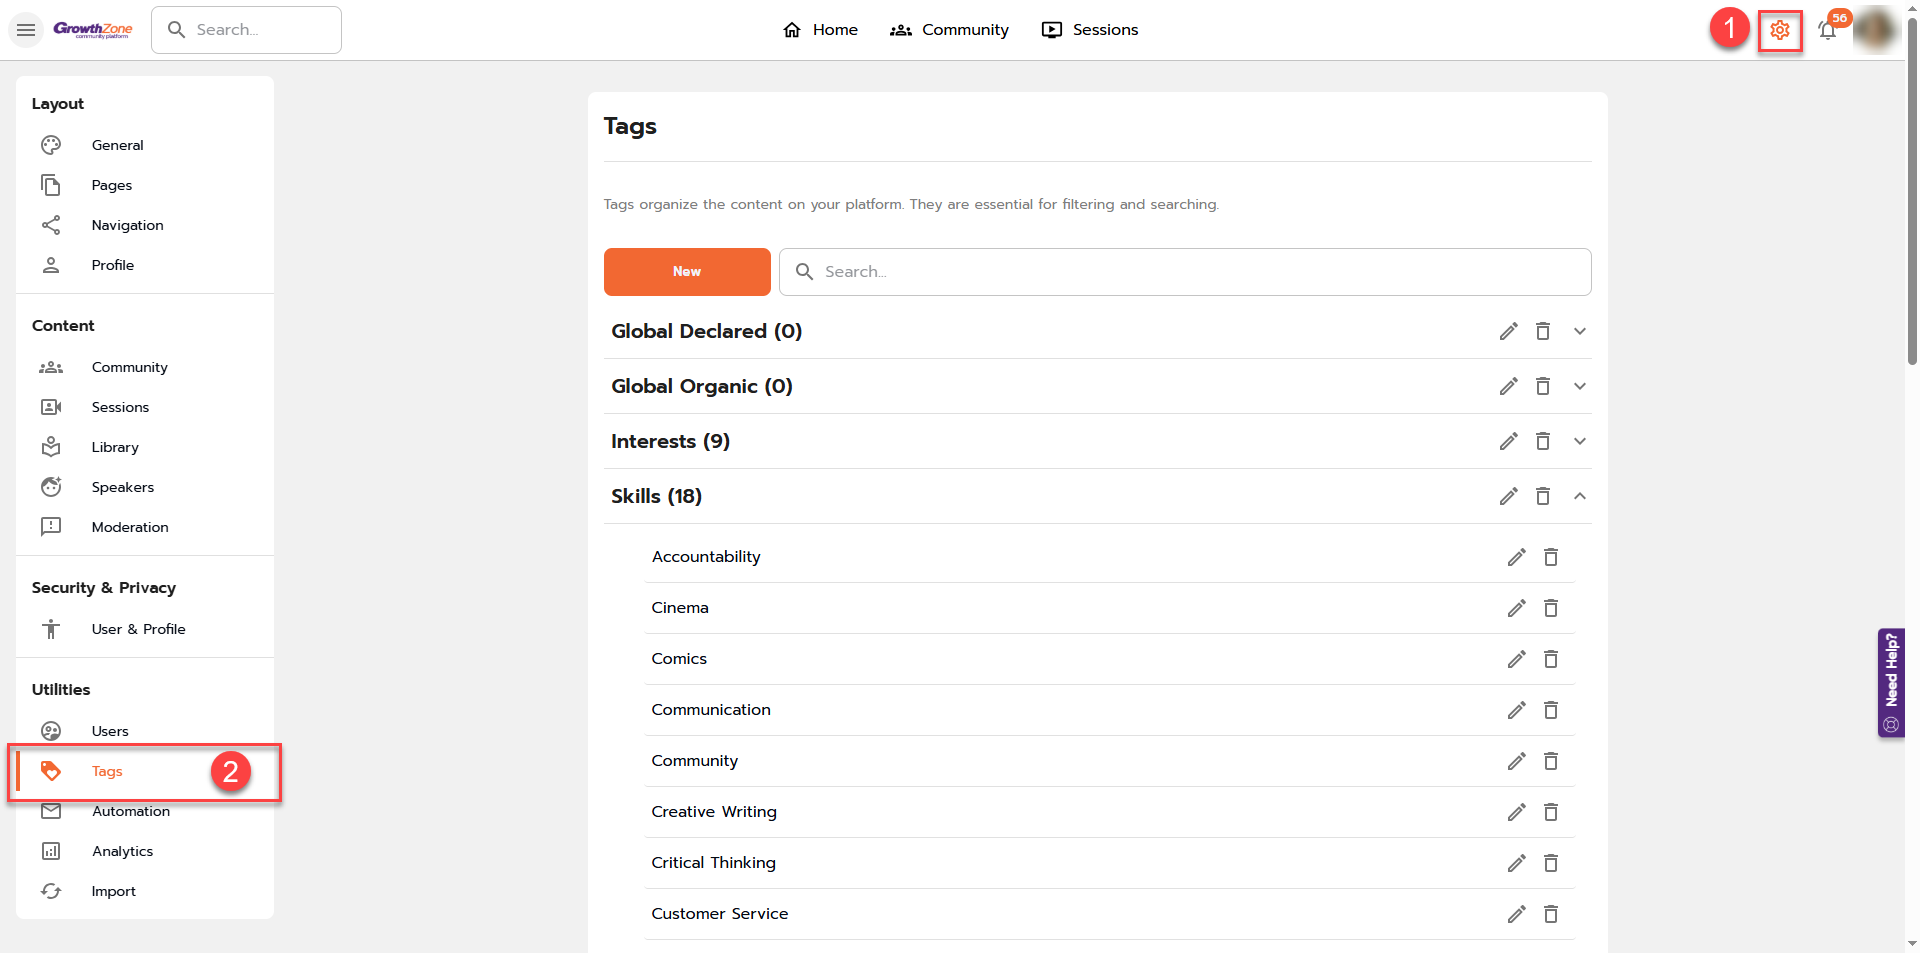Open the Sessions tab in top navigation

pyautogui.click(x=1090, y=29)
